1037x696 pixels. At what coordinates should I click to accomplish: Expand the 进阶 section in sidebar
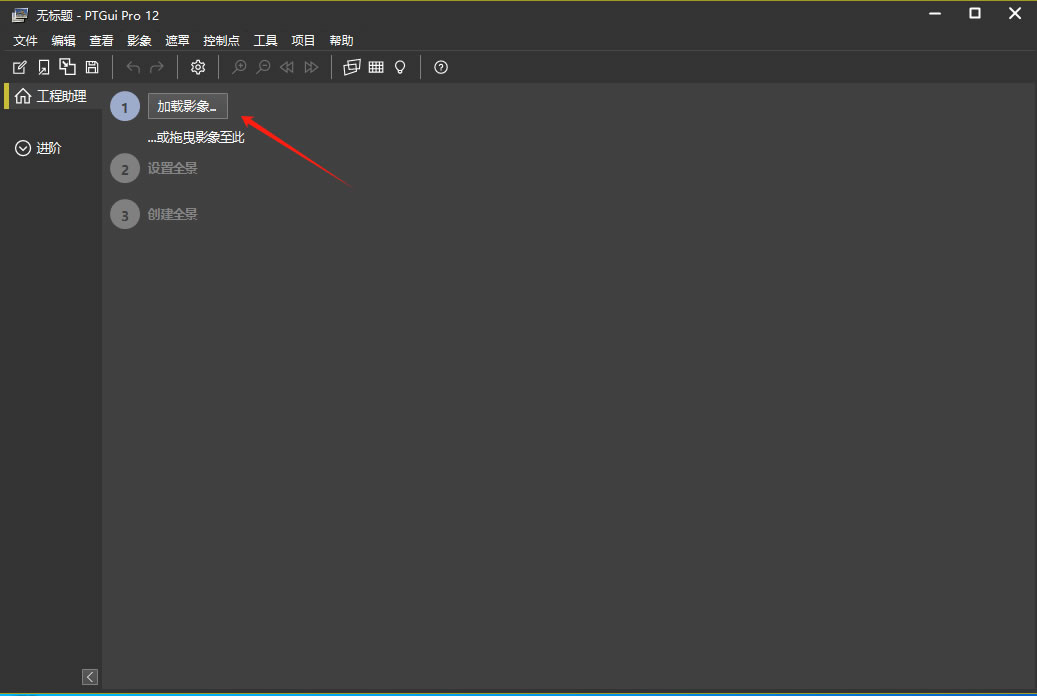[39, 148]
